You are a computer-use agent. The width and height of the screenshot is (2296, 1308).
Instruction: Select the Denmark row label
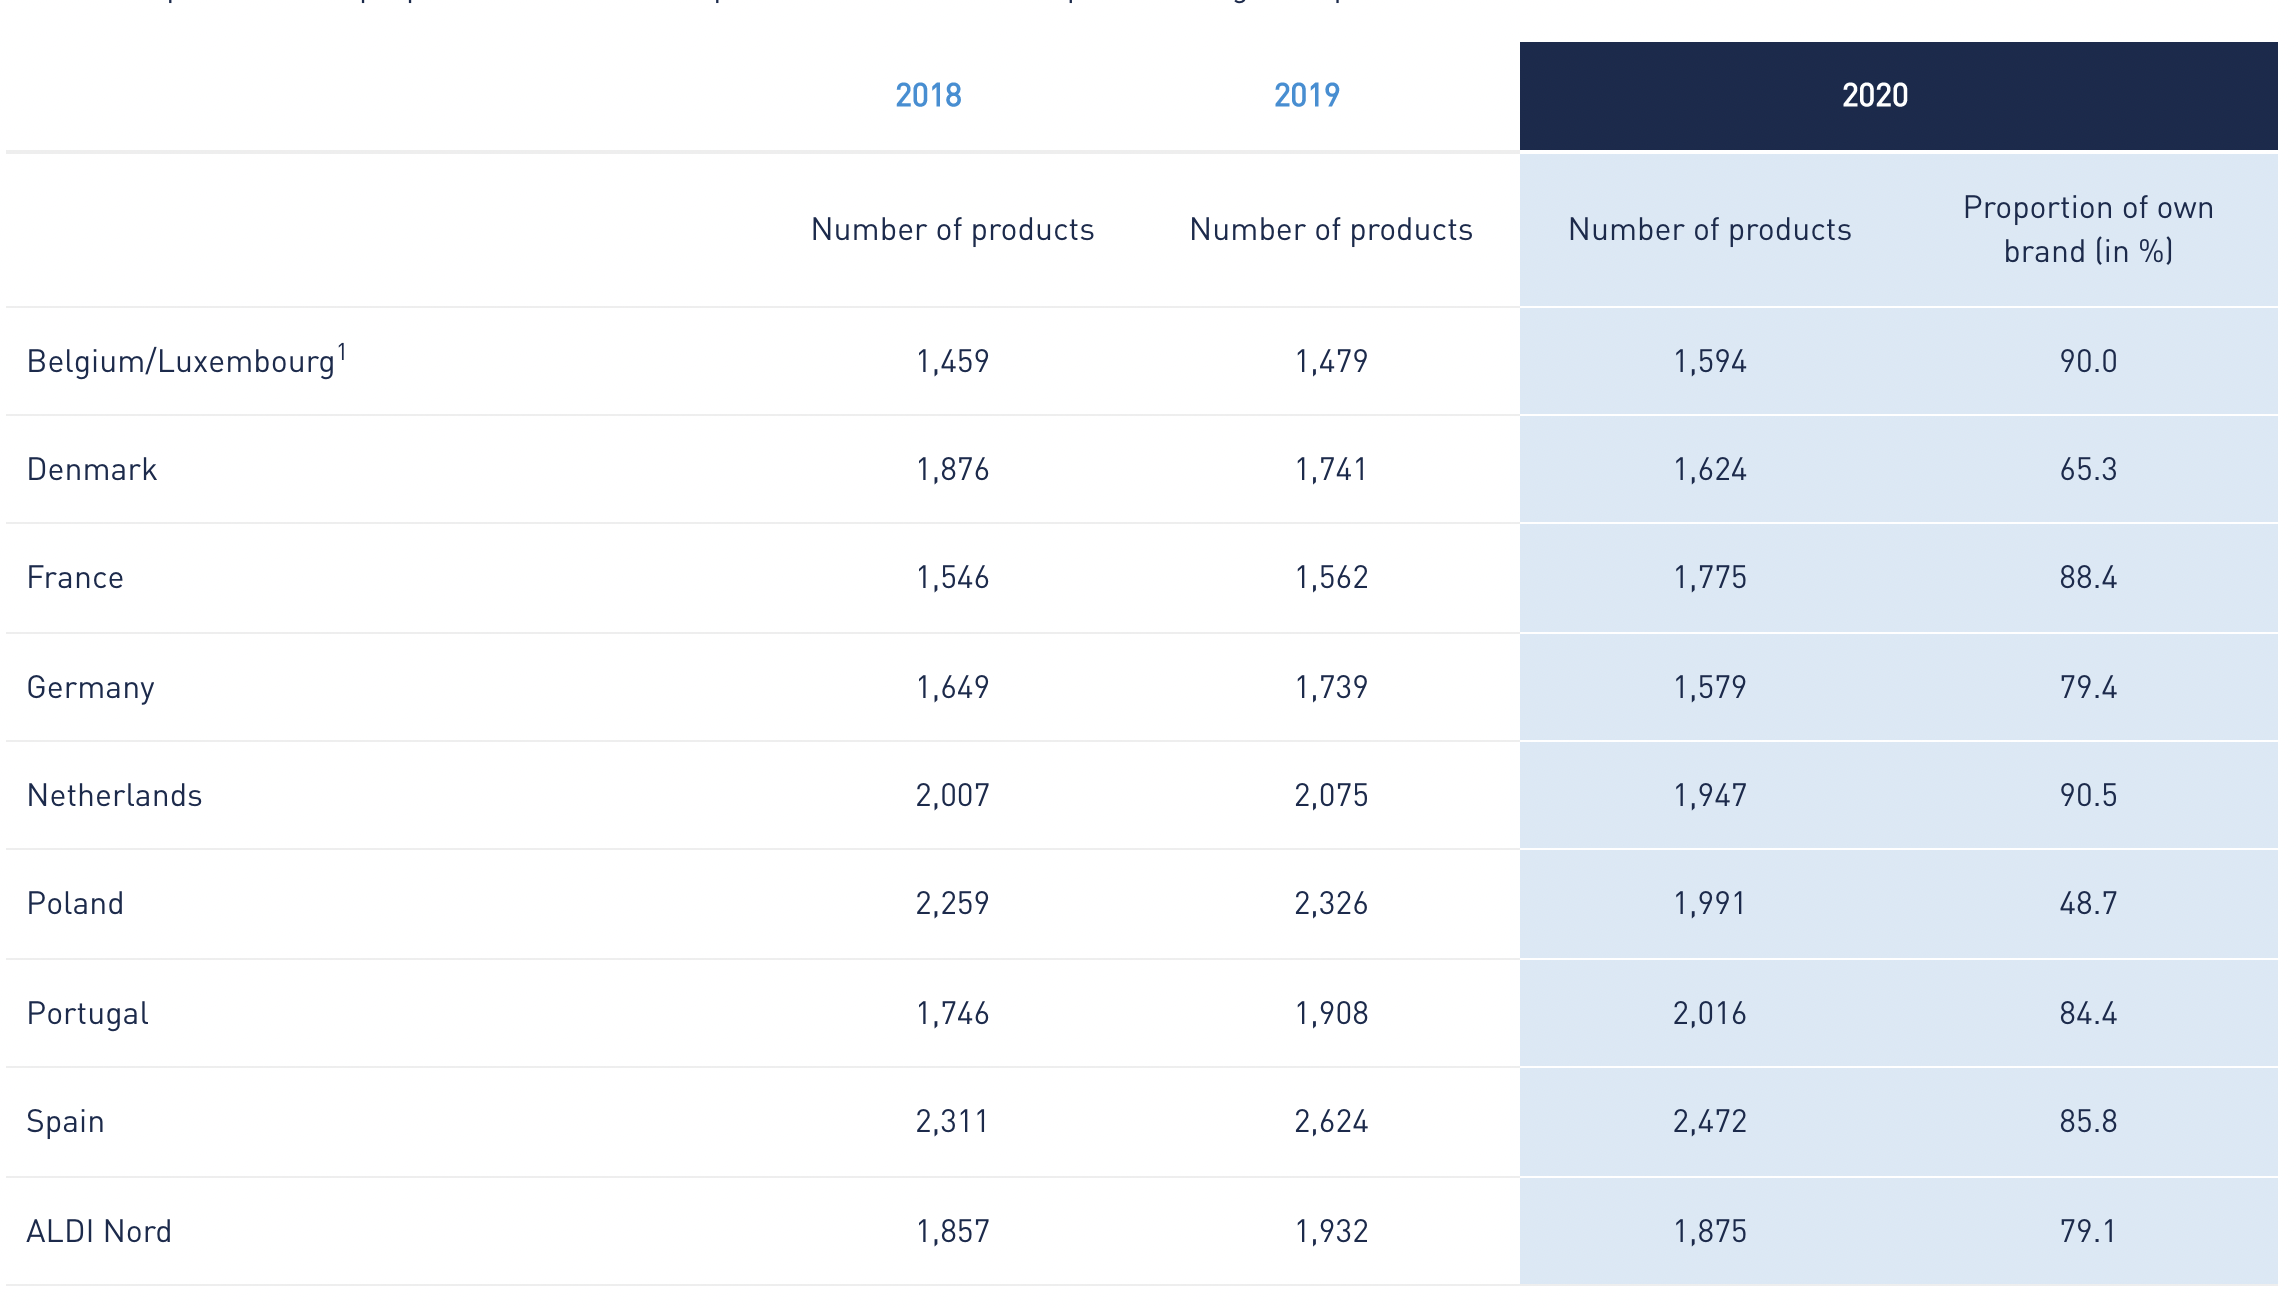(92, 469)
